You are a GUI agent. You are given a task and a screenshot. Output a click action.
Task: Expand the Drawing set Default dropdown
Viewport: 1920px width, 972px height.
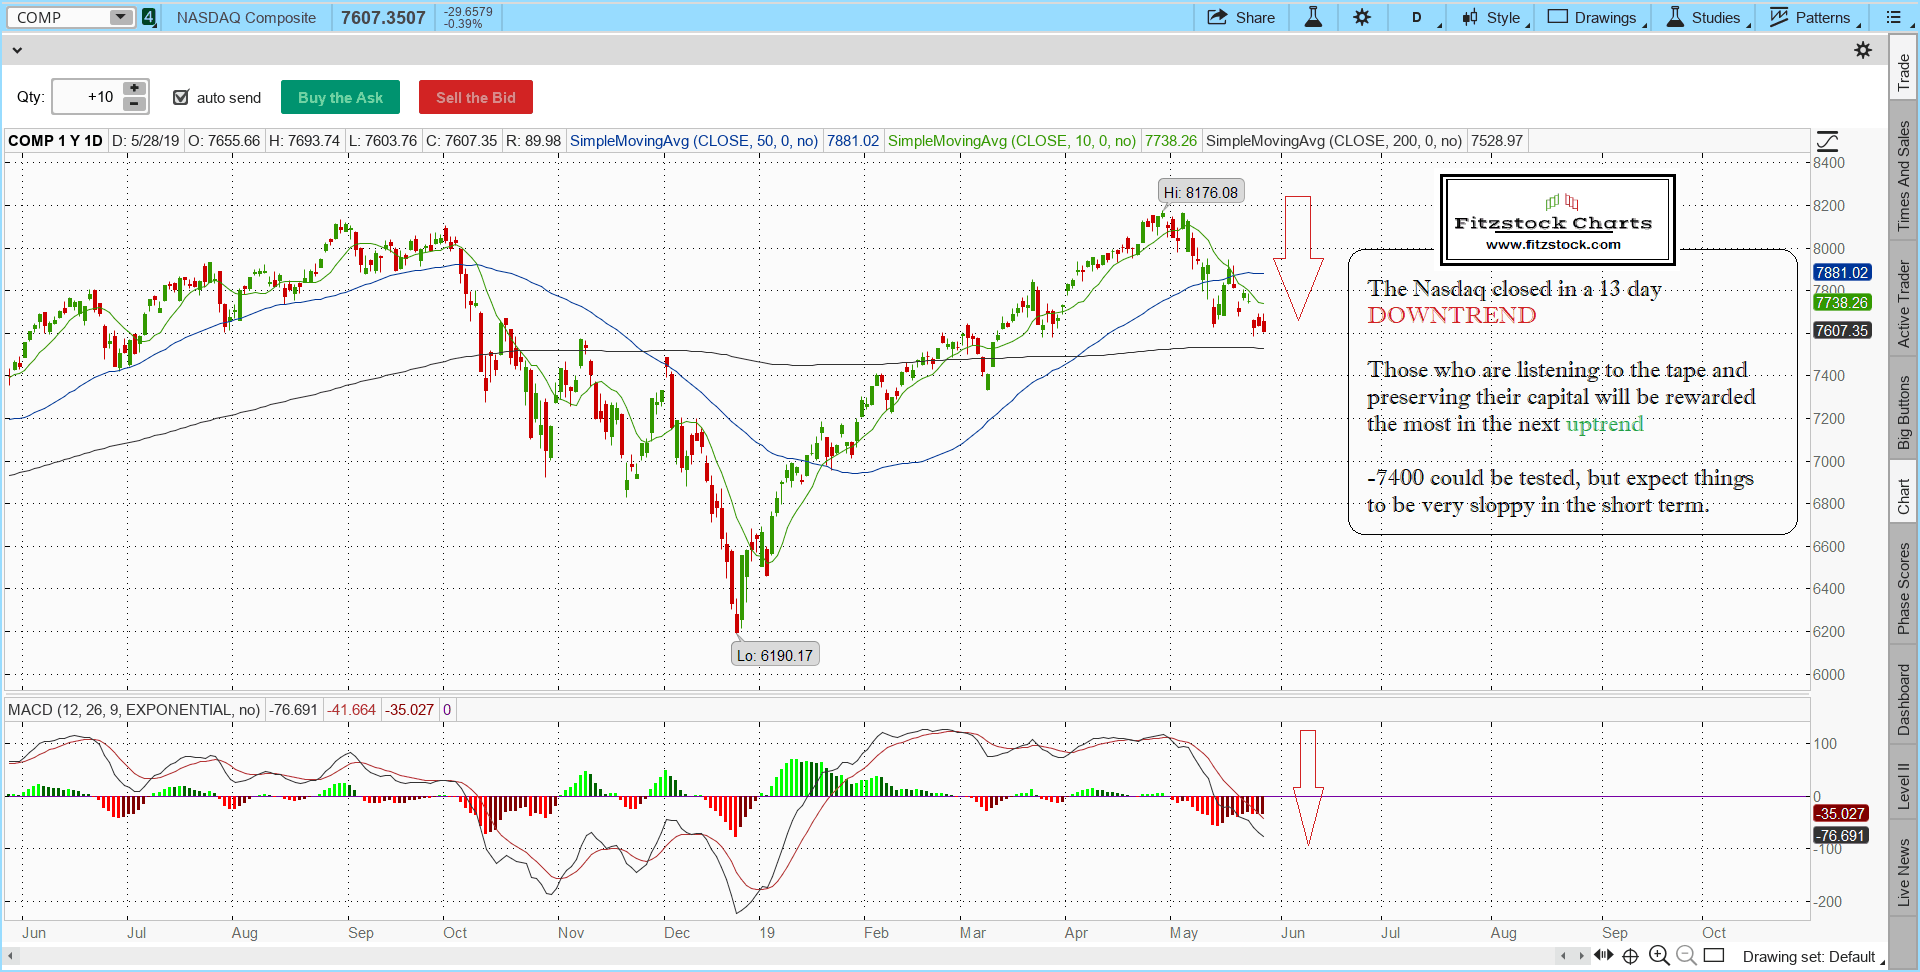pyautogui.click(x=1810, y=957)
